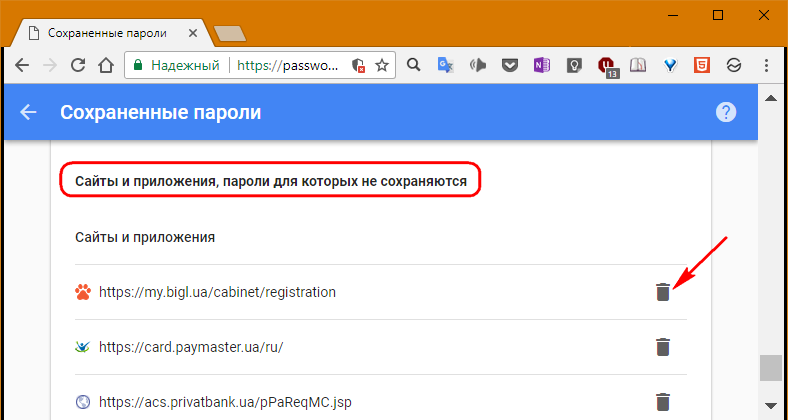The width and height of the screenshot is (788, 420).
Task: Click the sync circle extension icon
Action: pos(734,65)
